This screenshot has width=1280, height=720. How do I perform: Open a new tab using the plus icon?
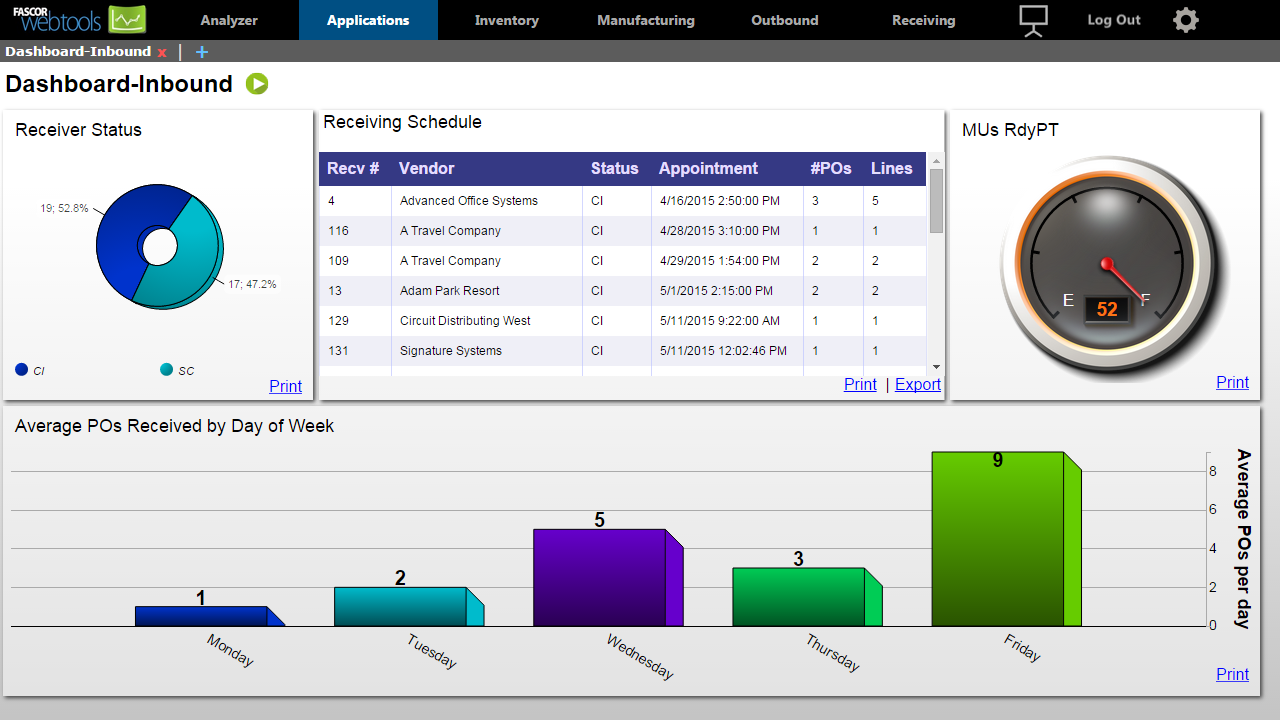pyautogui.click(x=201, y=52)
